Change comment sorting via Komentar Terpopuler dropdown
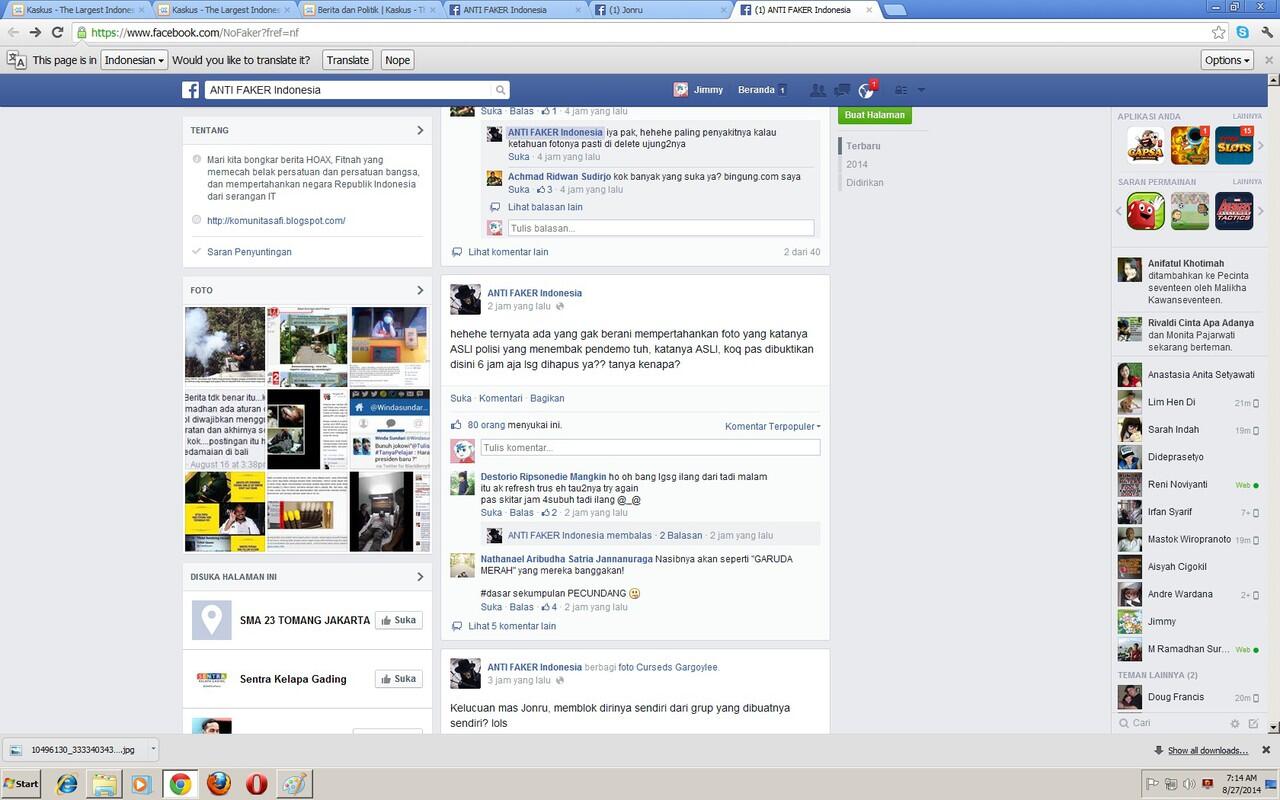Viewport: 1280px width, 800px height. click(770, 426)
